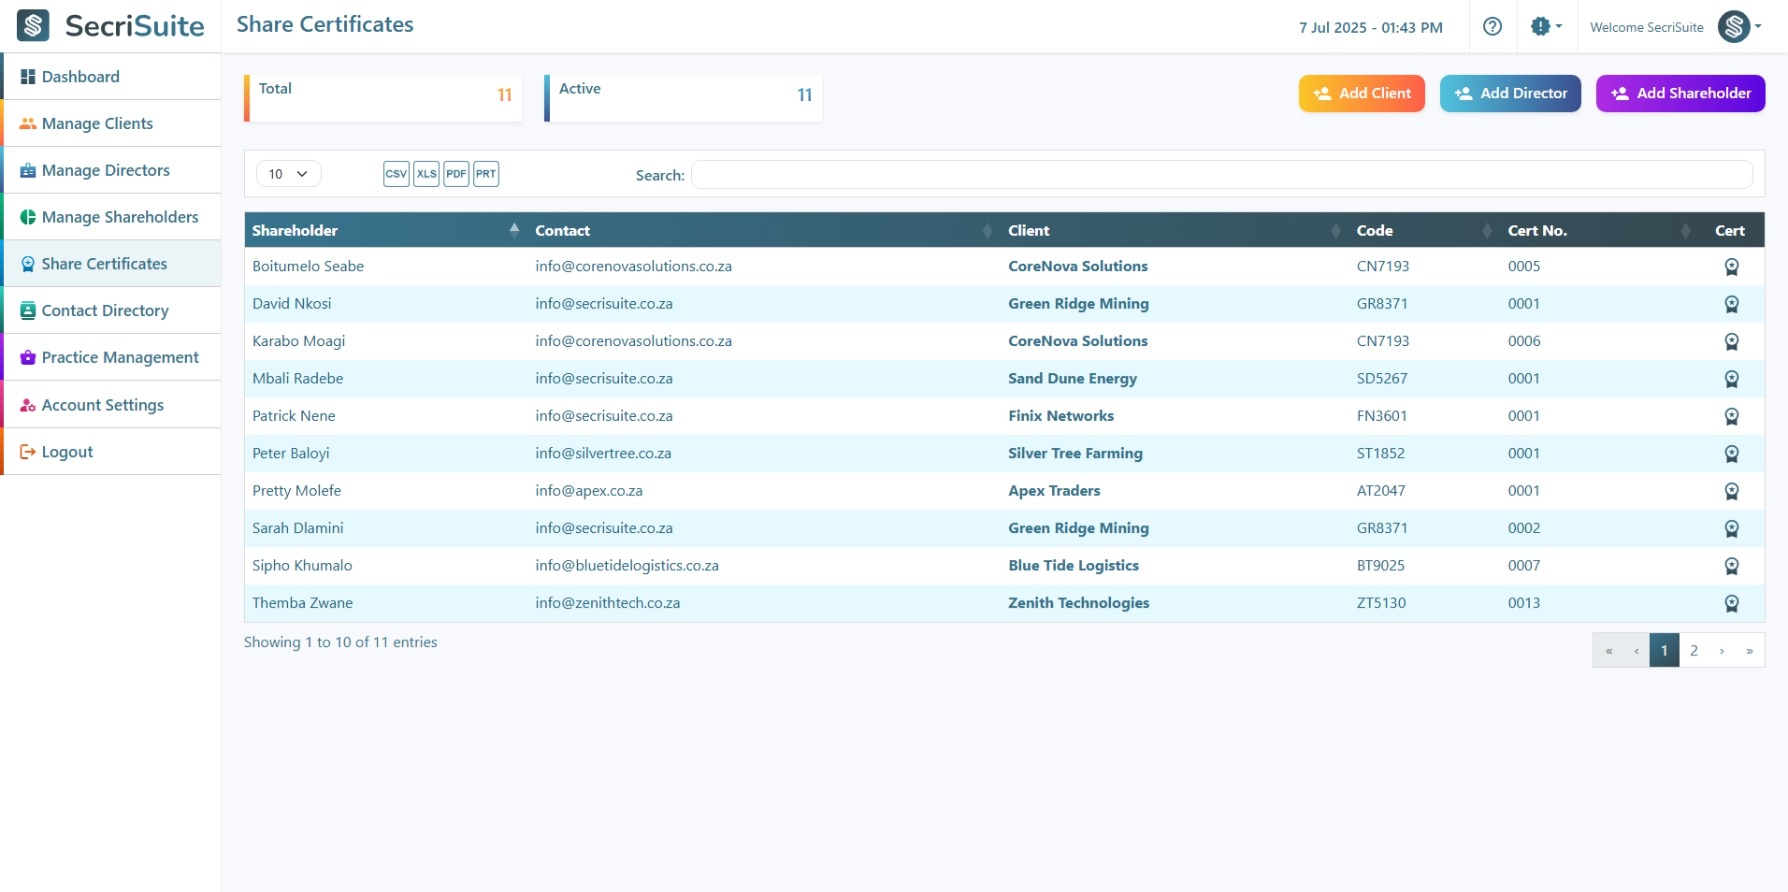Open the settings gear dropdown in header
The height and width of the screenshot is (892, 1788).
coord(1546,27)
